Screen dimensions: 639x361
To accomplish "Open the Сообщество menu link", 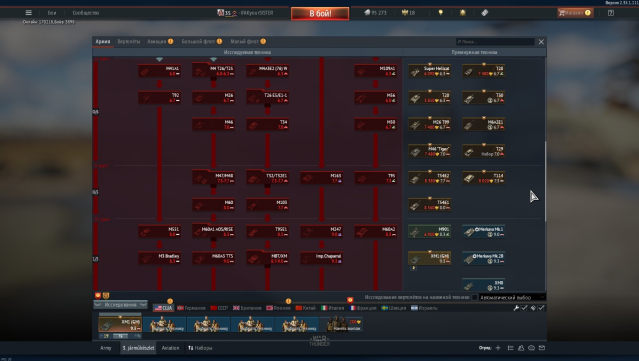I will click(x=86, y=13).
